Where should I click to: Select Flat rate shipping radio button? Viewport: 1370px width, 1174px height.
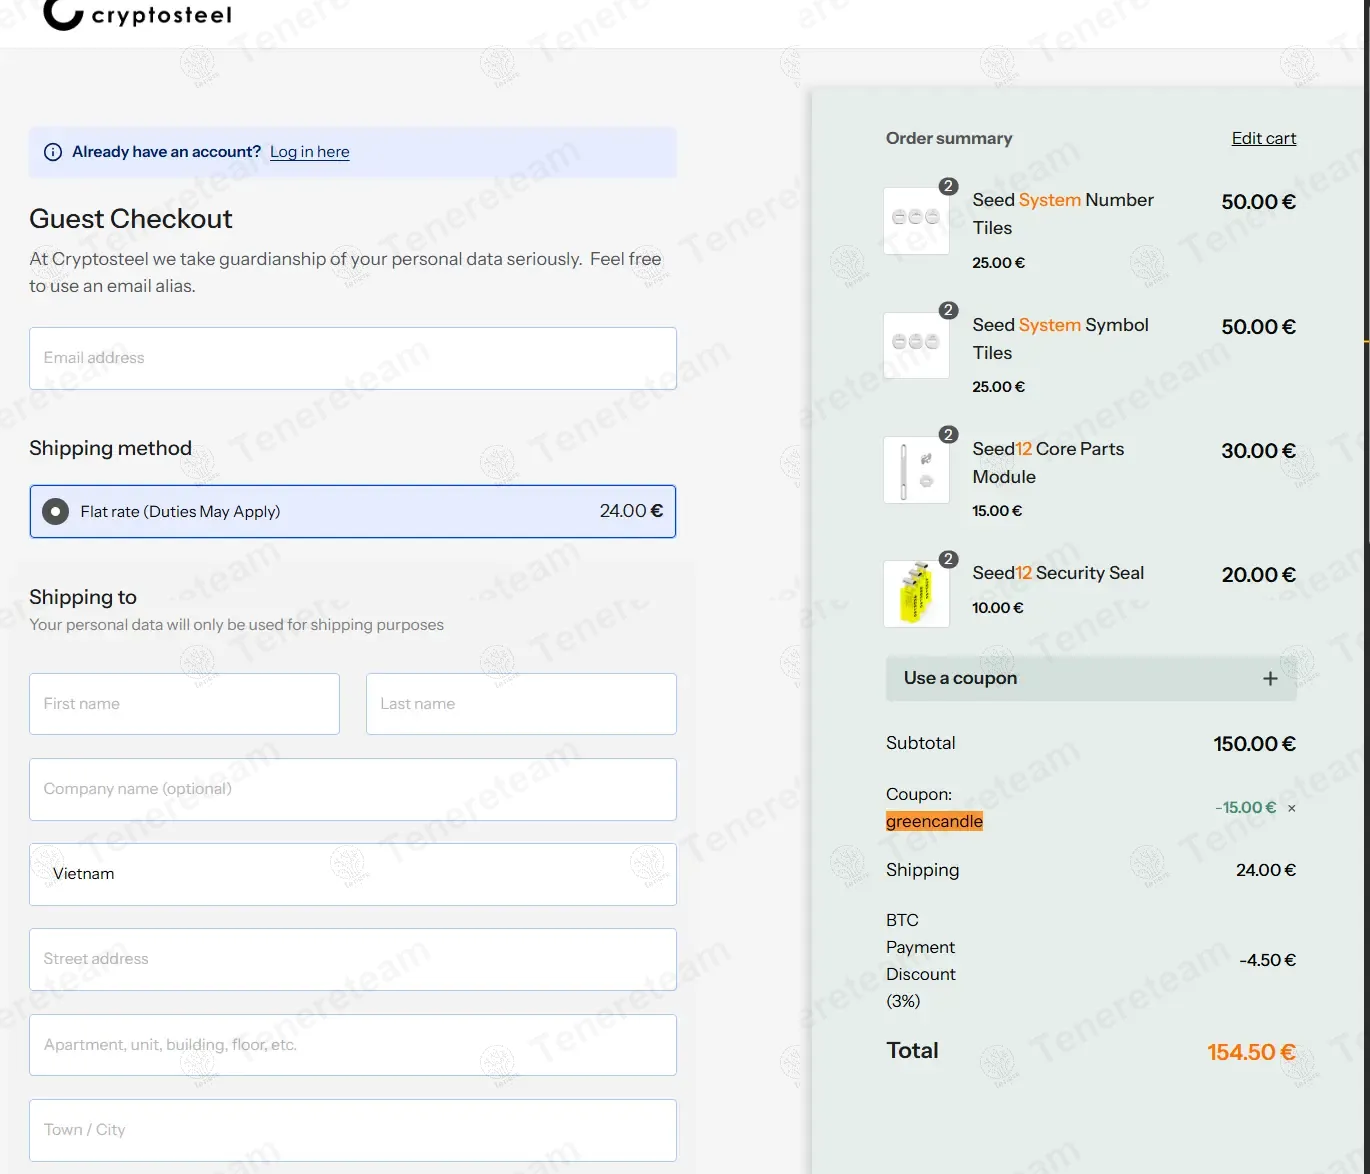click(x=56, y=512)
